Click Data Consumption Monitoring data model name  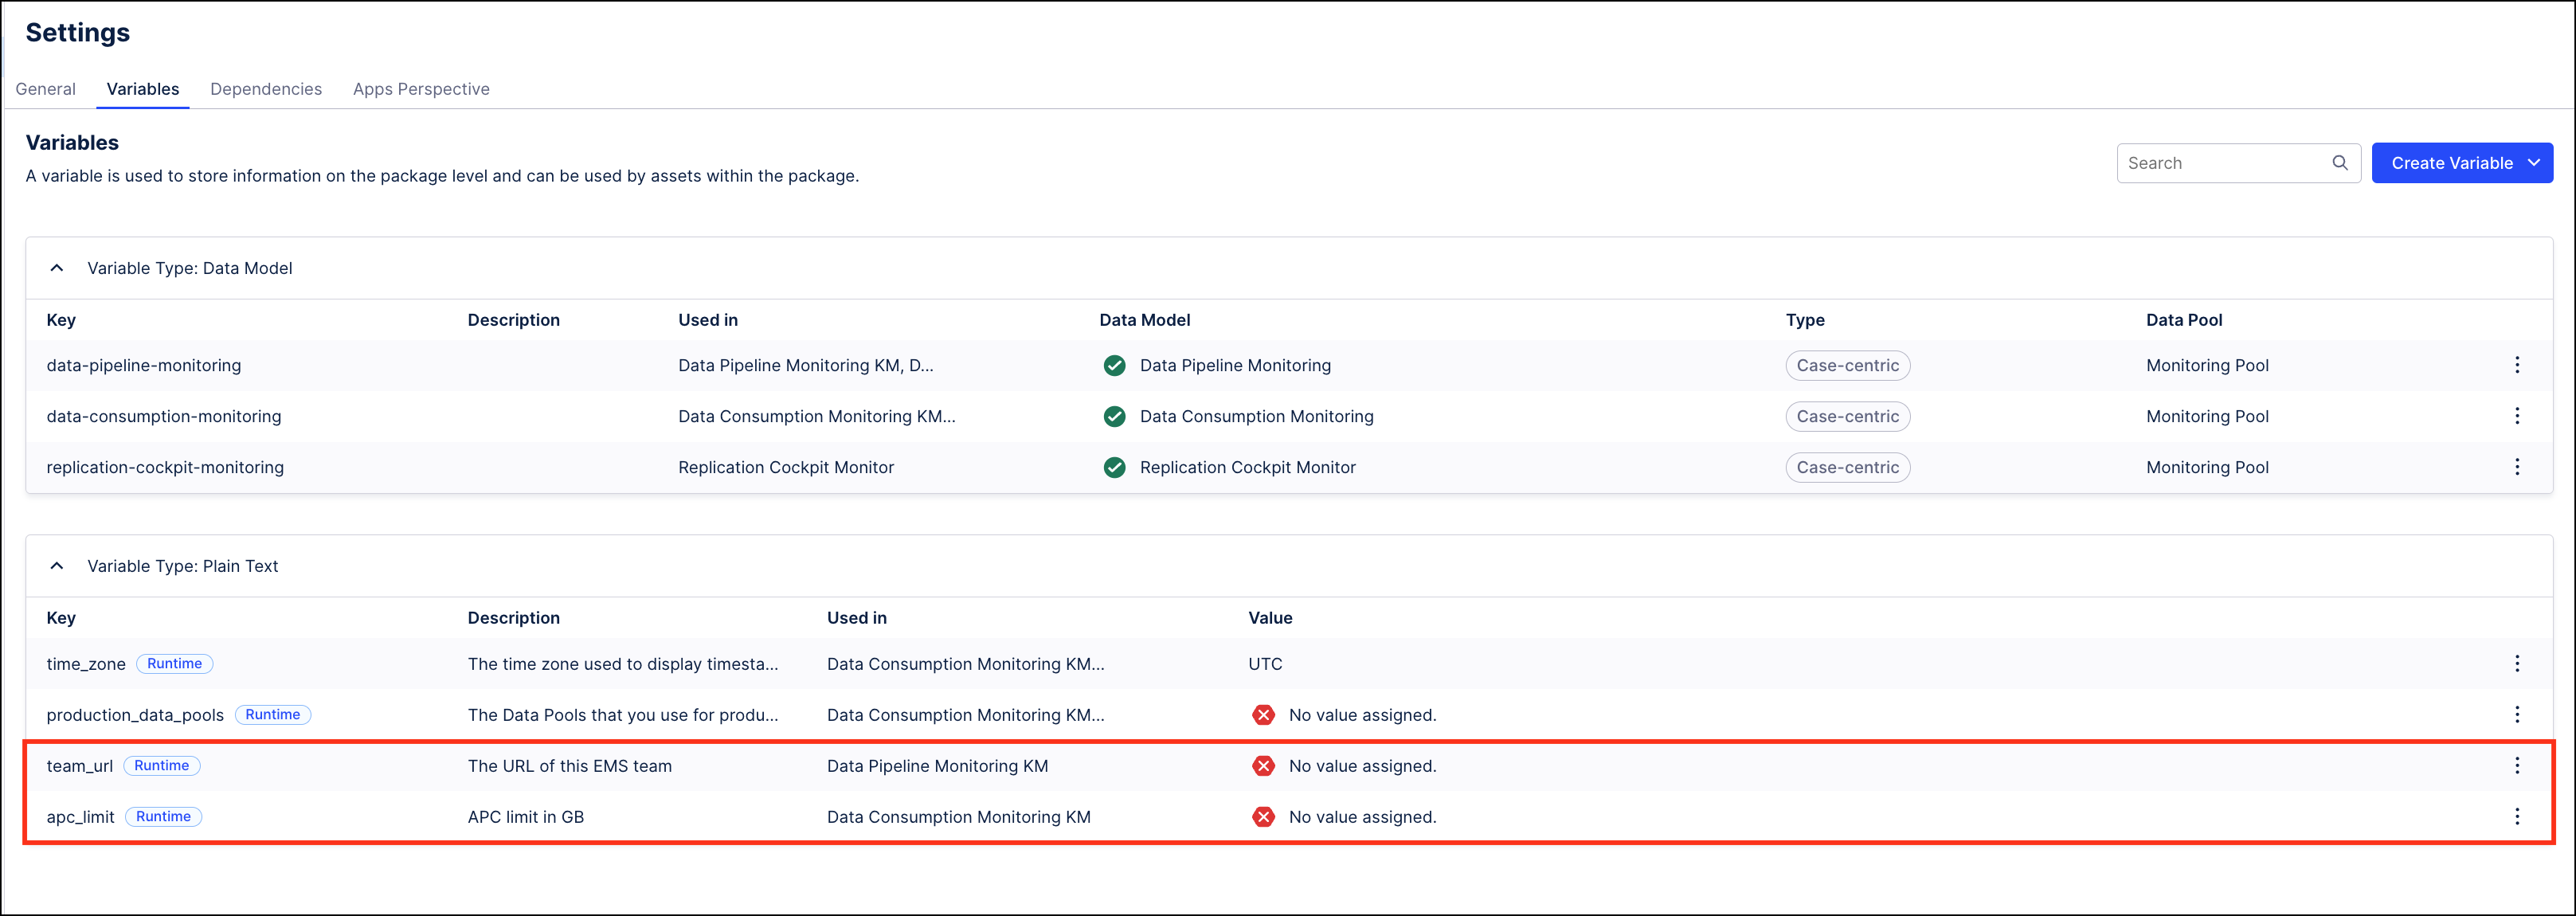coord(1257,417)
